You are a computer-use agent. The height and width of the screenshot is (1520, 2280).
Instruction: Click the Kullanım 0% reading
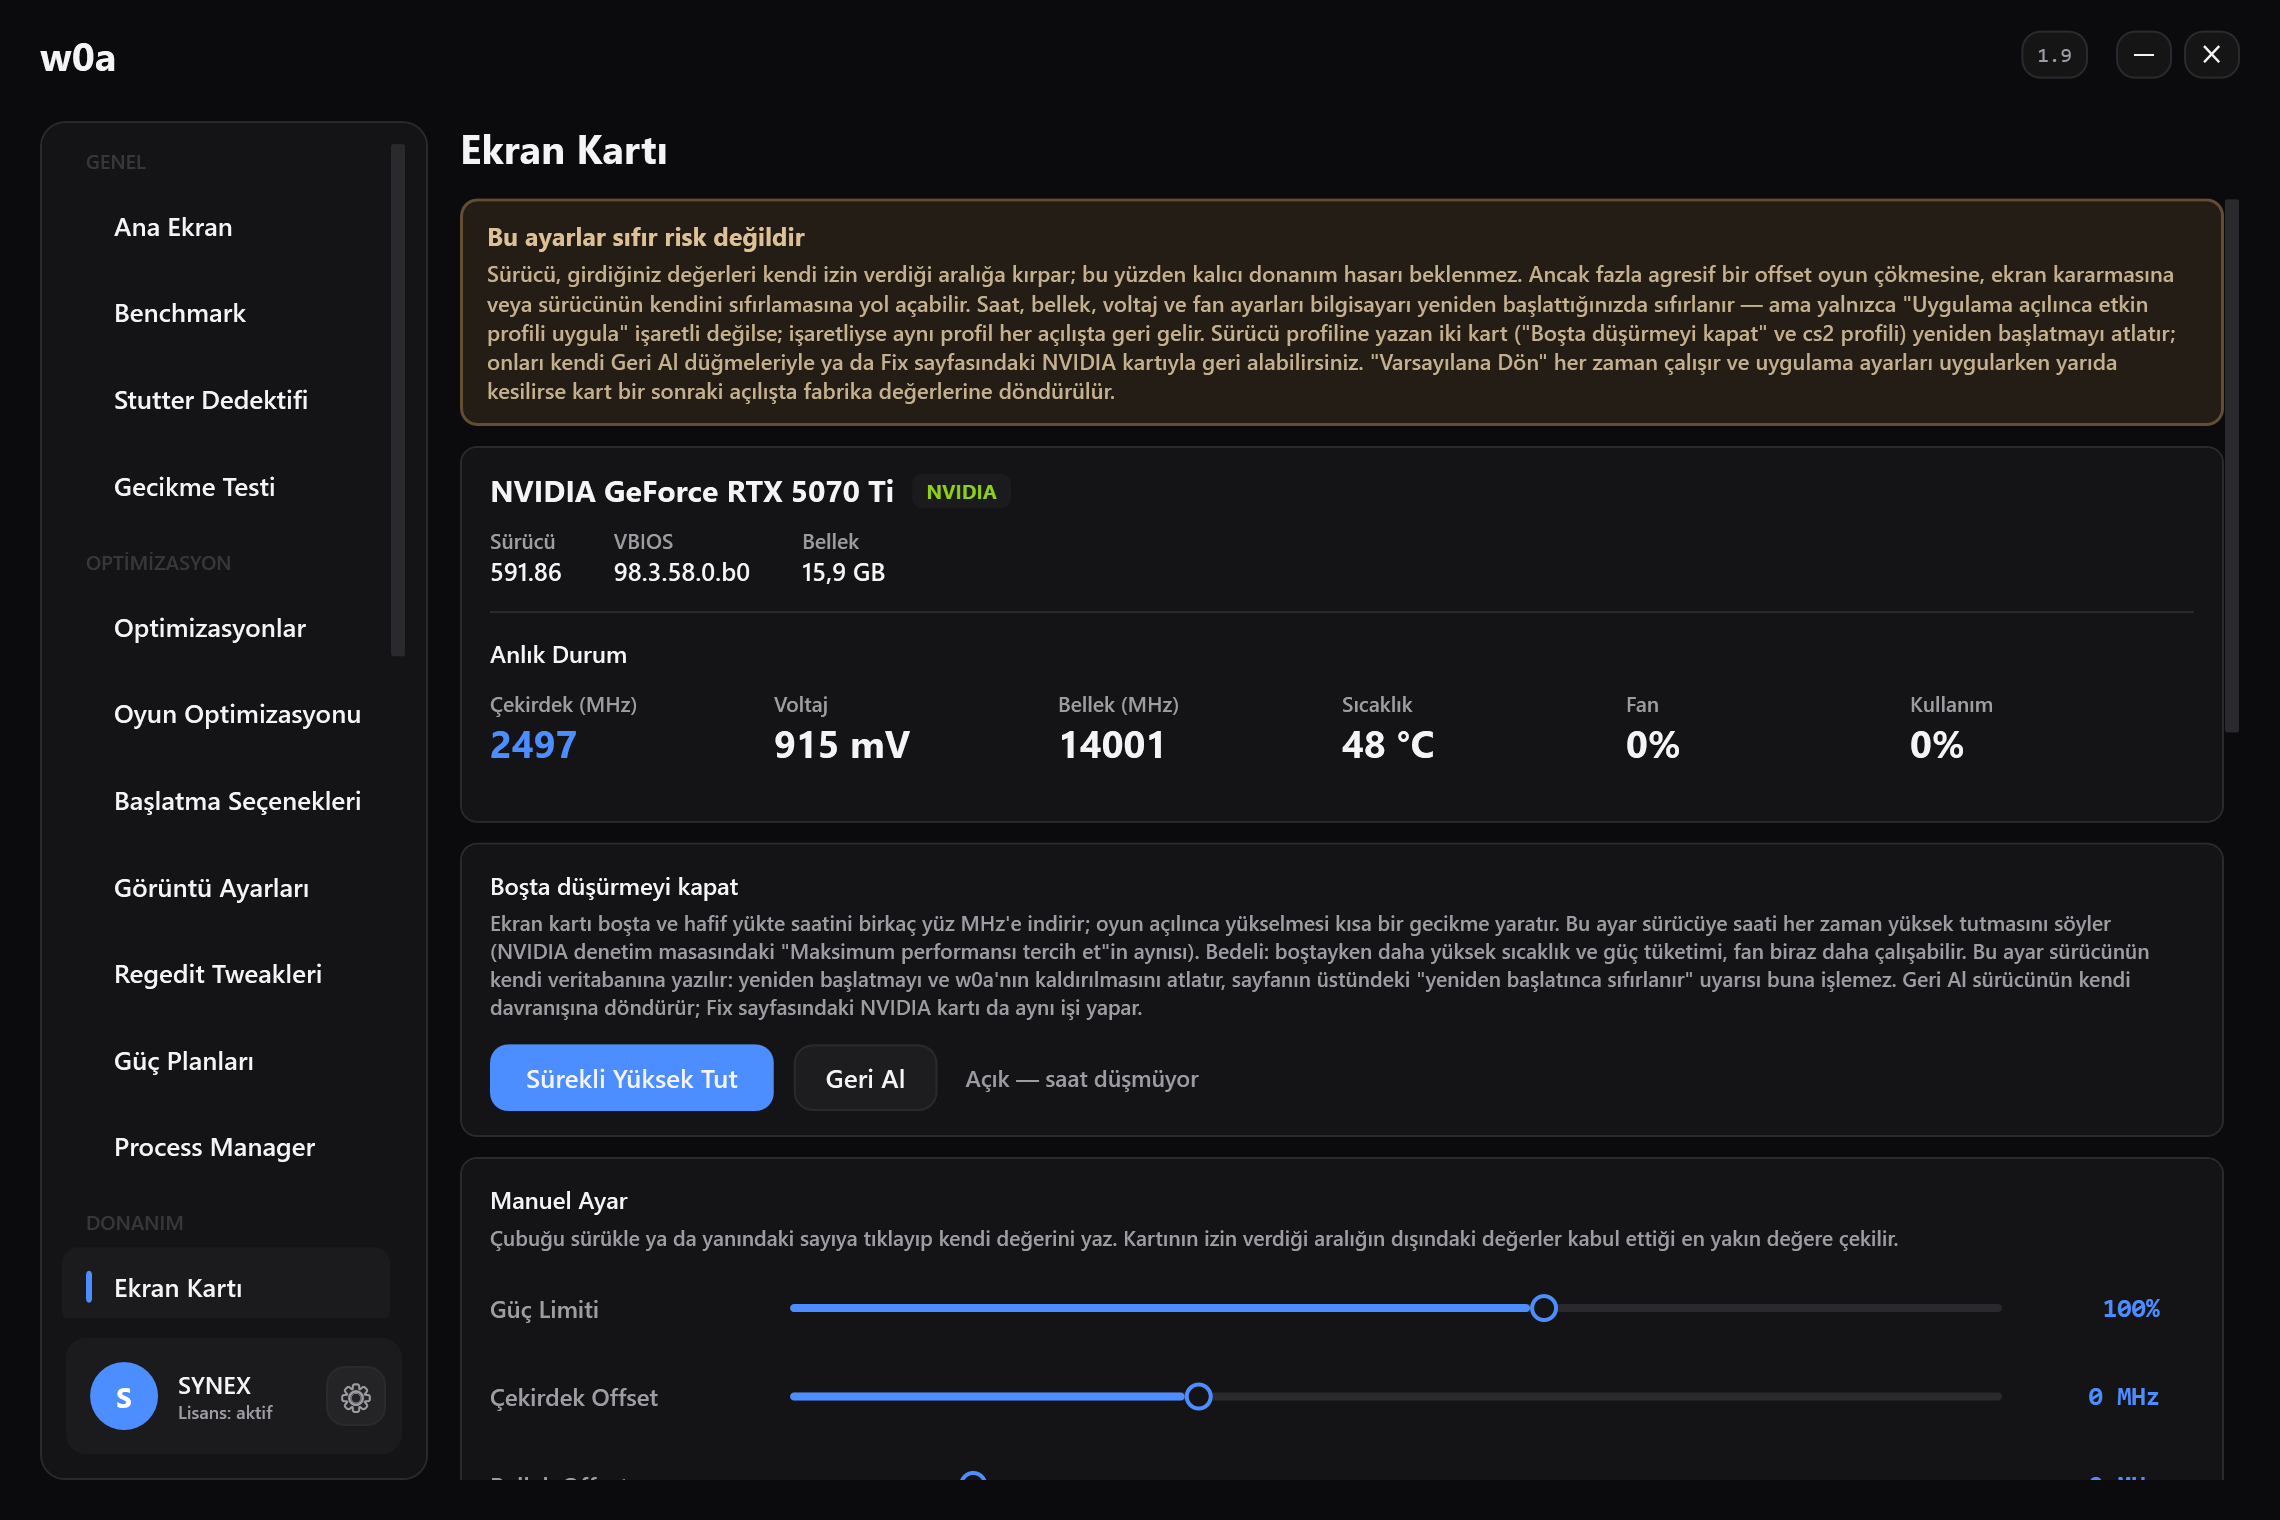click(x=1936, y=745)
